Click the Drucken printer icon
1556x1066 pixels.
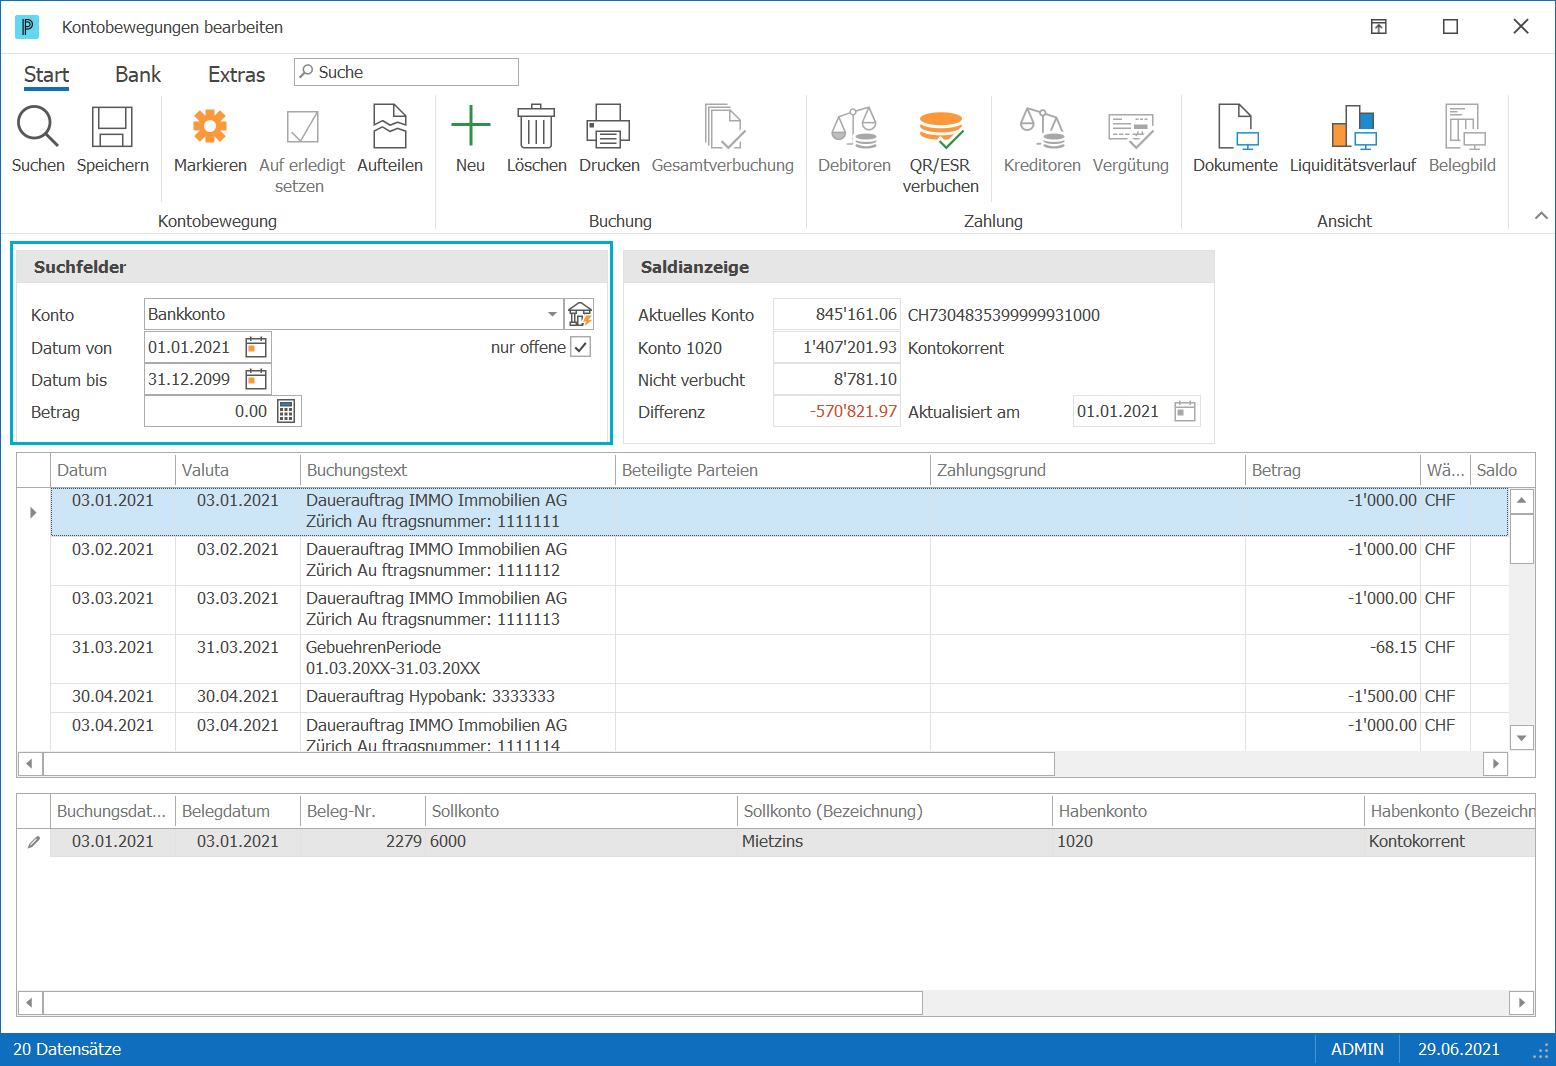tap(608, 127)
